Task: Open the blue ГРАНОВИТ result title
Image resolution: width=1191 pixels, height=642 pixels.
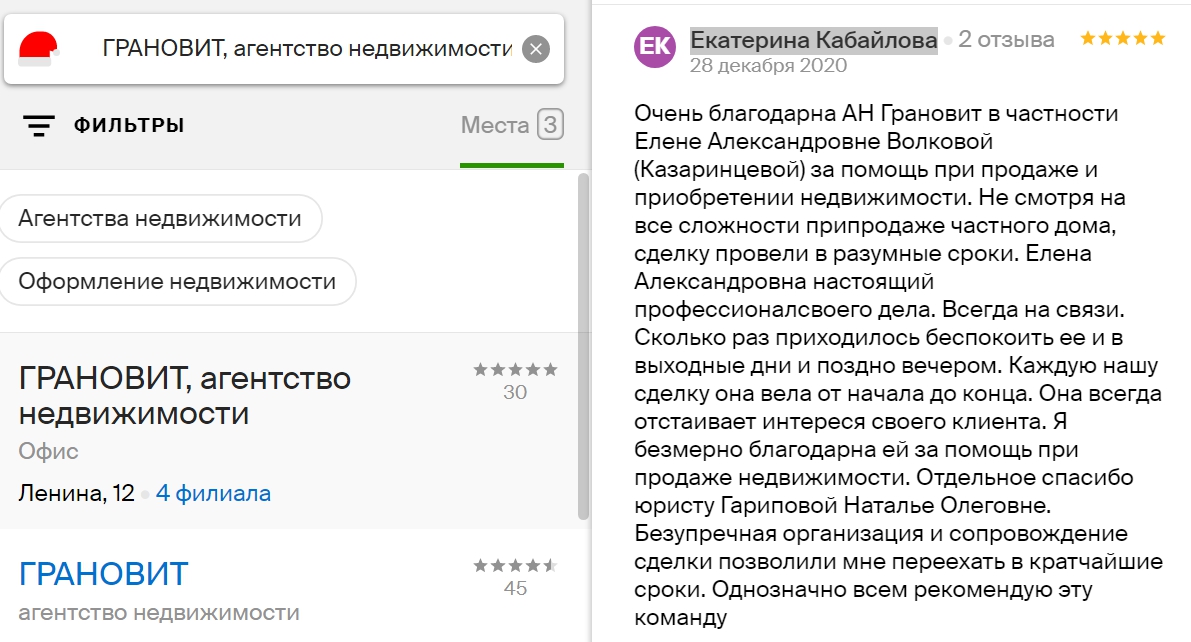Action: point(103,574)
